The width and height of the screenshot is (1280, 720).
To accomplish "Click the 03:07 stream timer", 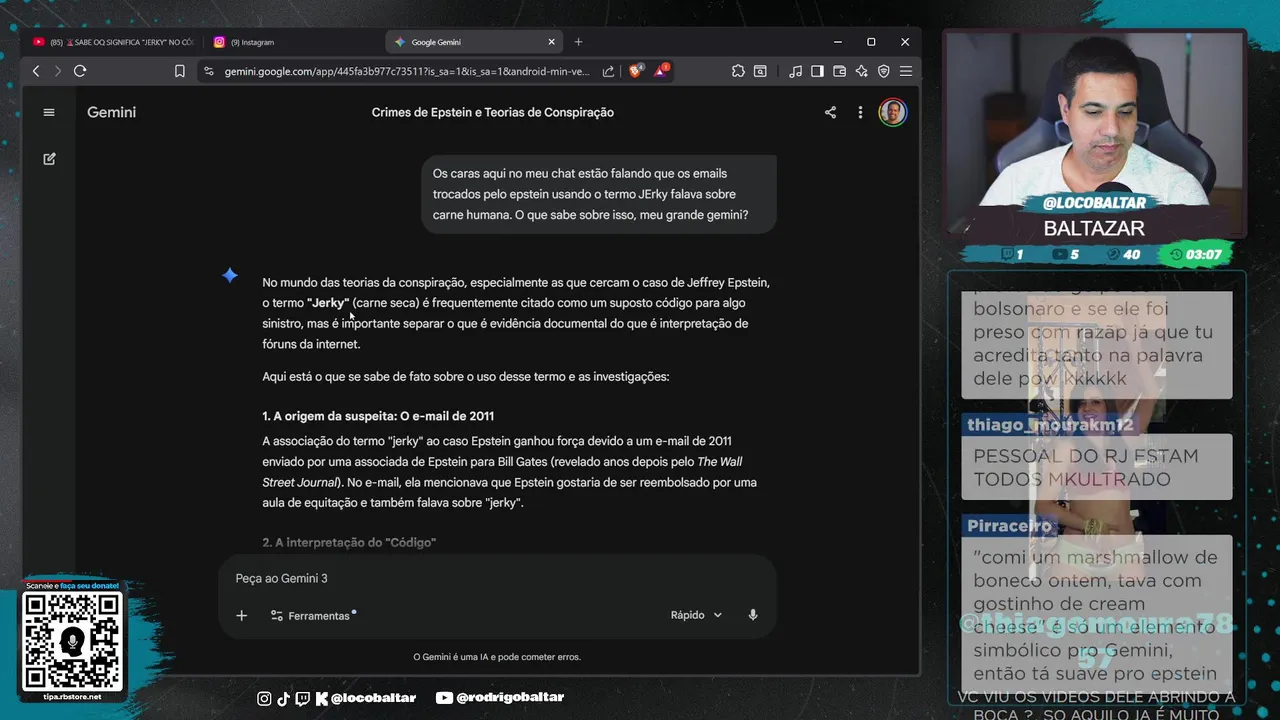I will pyautogui.click(x=1196, y=254).
